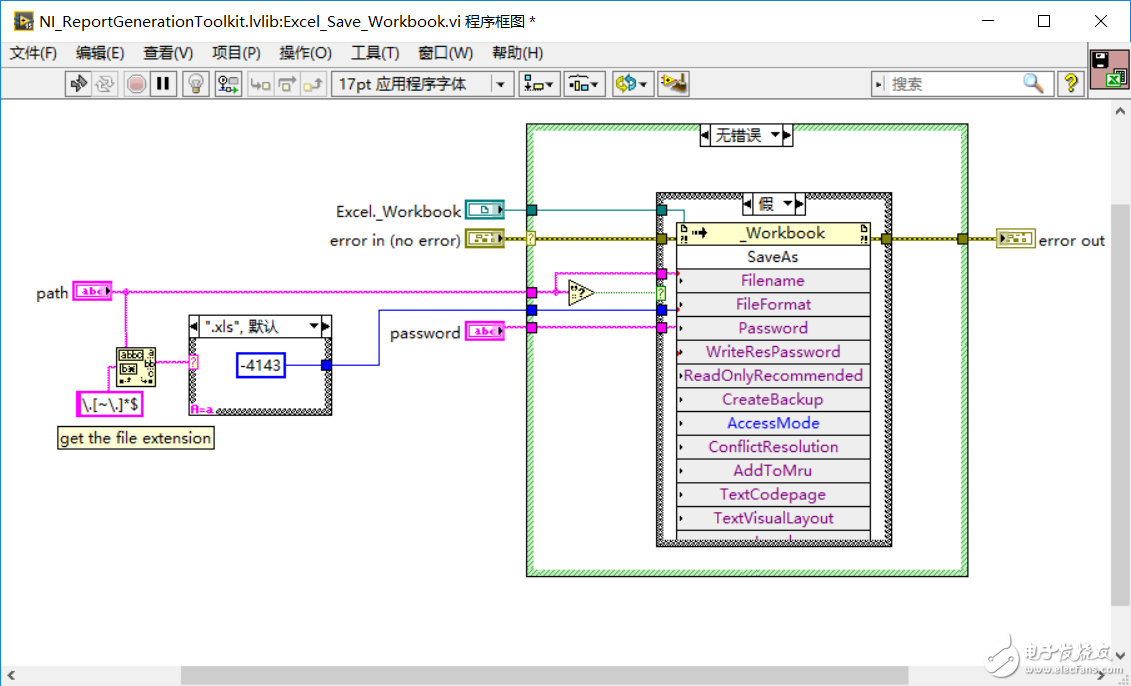The width and height of the screenshot is (1131, 686).
Task: Open the 编辑(E) menu
Action: [100, 53]
